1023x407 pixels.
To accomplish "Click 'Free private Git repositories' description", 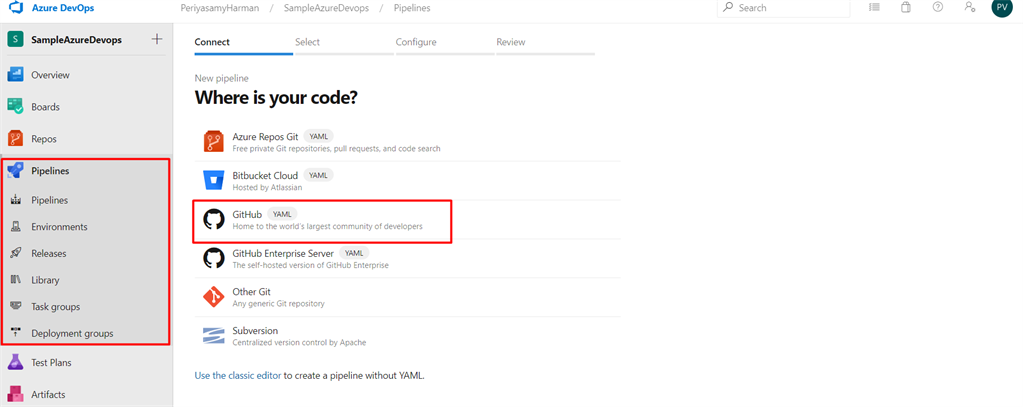I will [337, 148].
